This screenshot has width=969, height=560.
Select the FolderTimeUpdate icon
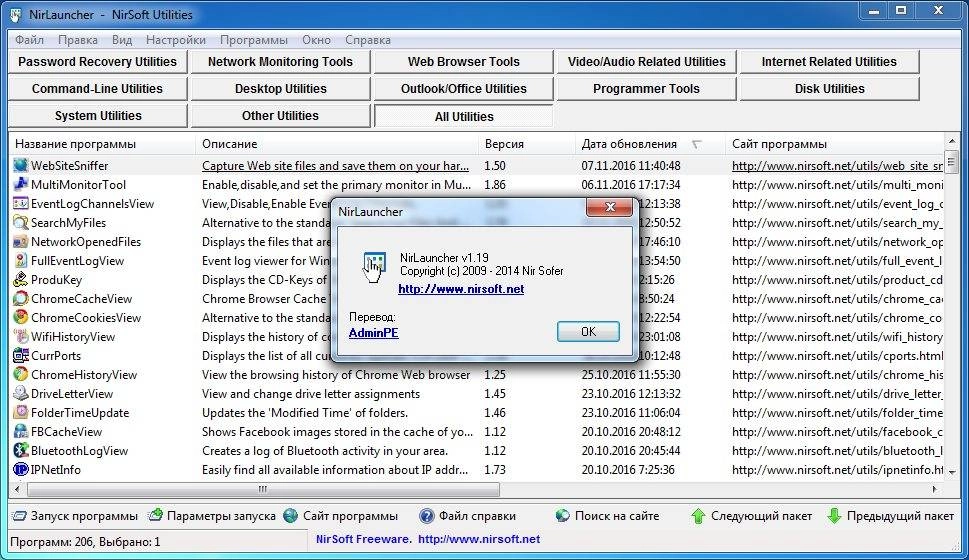tap(20, 412)
